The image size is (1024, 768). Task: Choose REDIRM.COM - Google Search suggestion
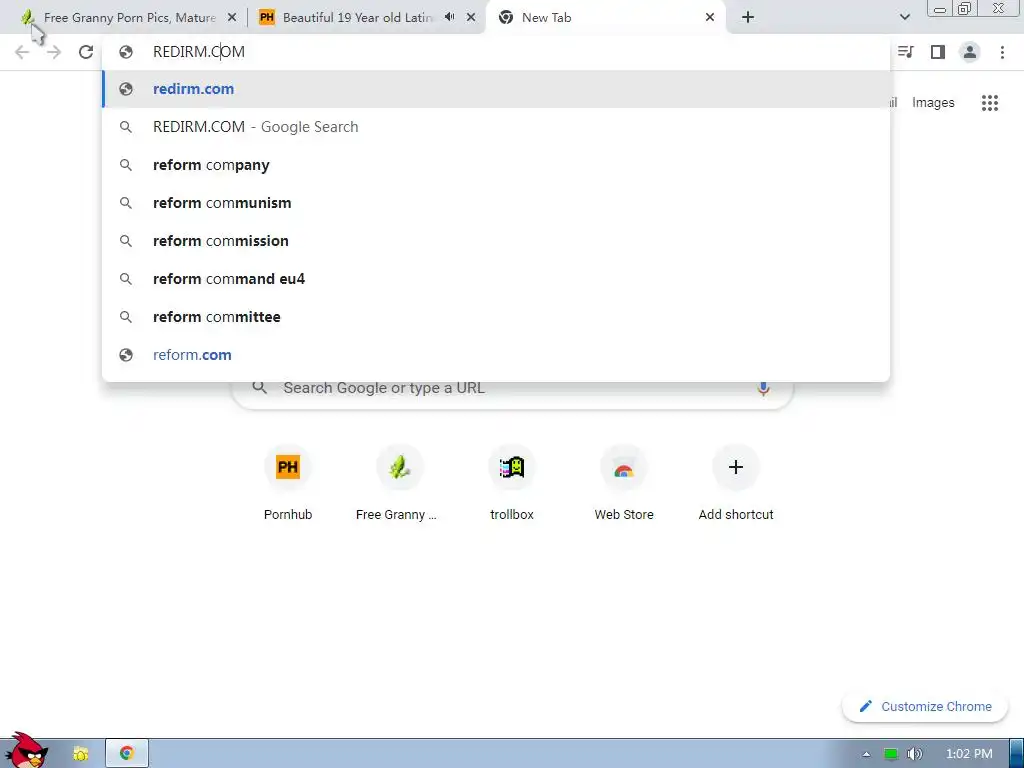pos(496,127)
